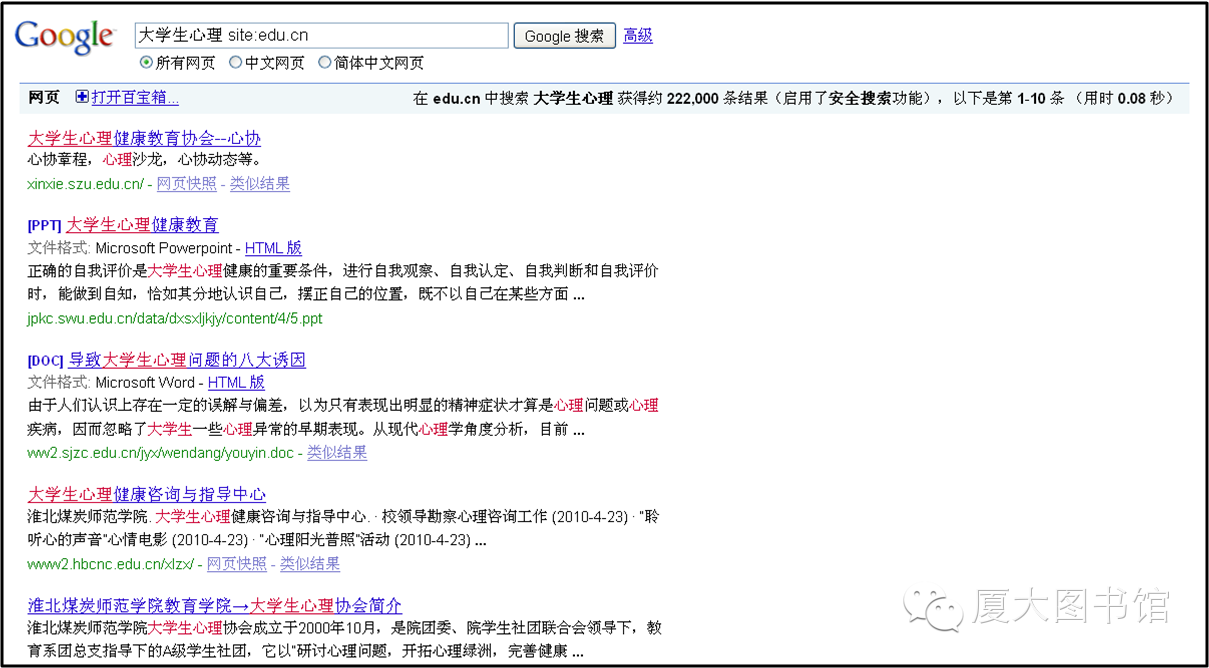Select the 简体中文网页 radio button

point(324,62)
